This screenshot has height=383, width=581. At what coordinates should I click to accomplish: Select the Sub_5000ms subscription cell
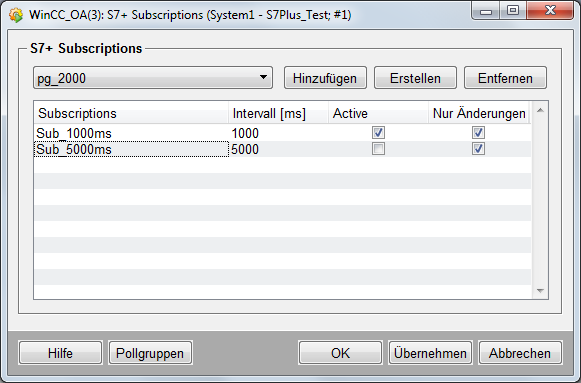point(131,149)
